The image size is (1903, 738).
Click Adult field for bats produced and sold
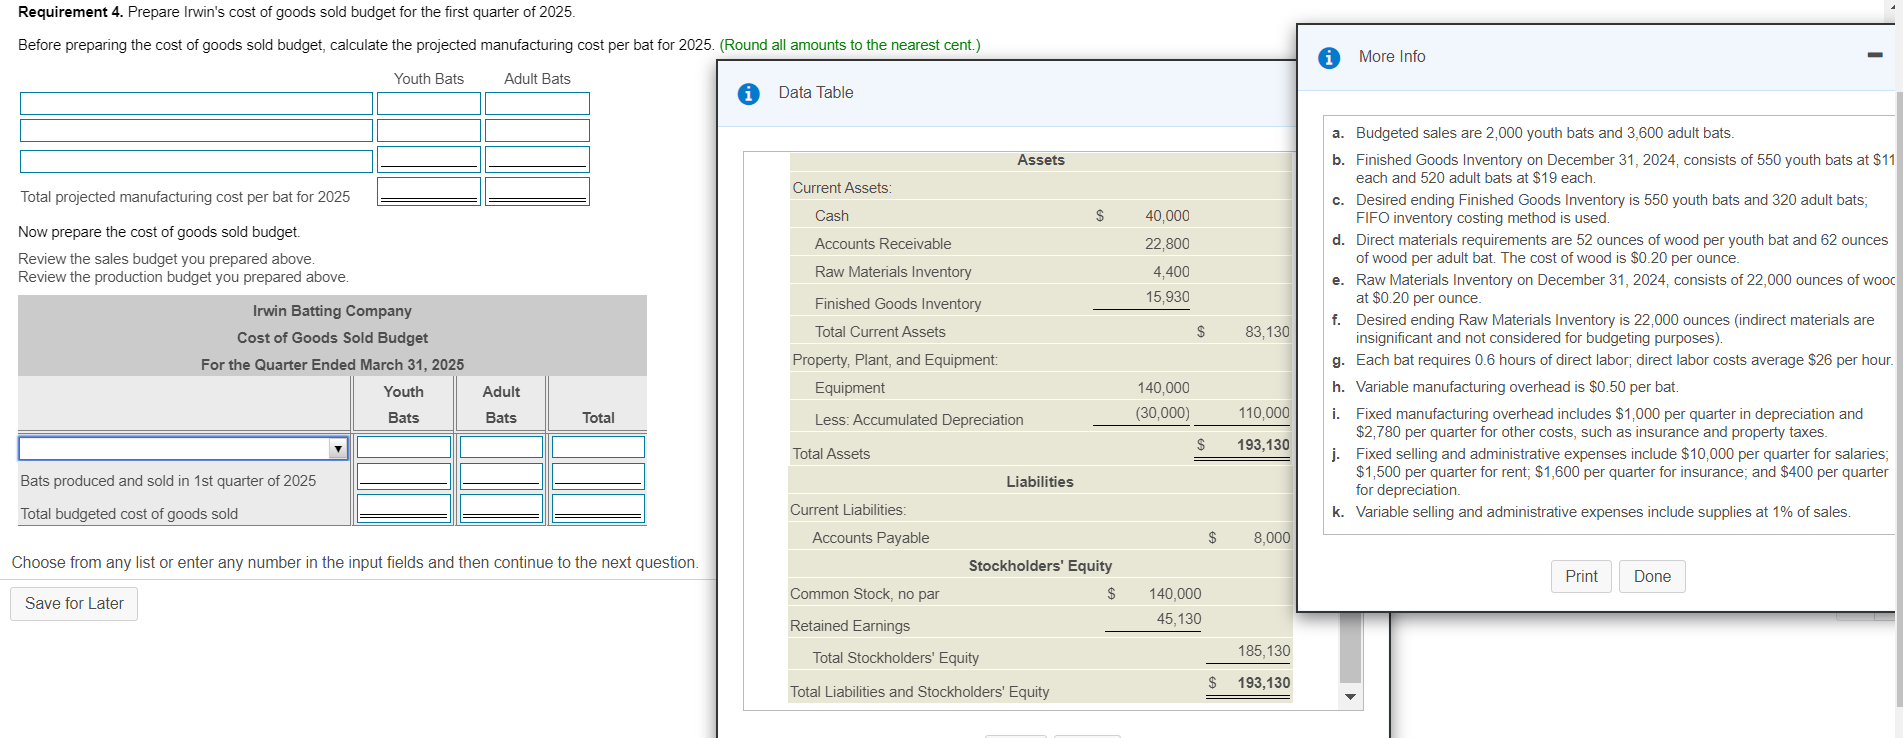coord(501,476)
